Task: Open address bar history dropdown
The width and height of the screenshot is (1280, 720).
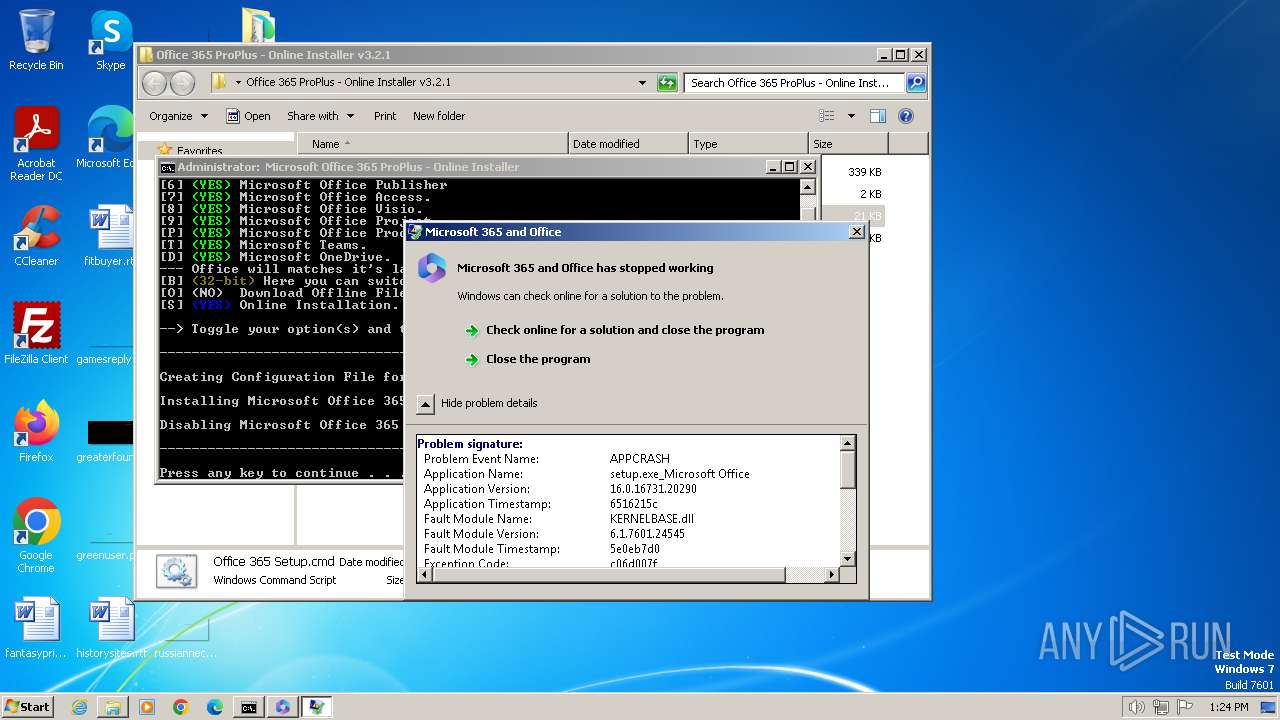Action: click(642, 83)
